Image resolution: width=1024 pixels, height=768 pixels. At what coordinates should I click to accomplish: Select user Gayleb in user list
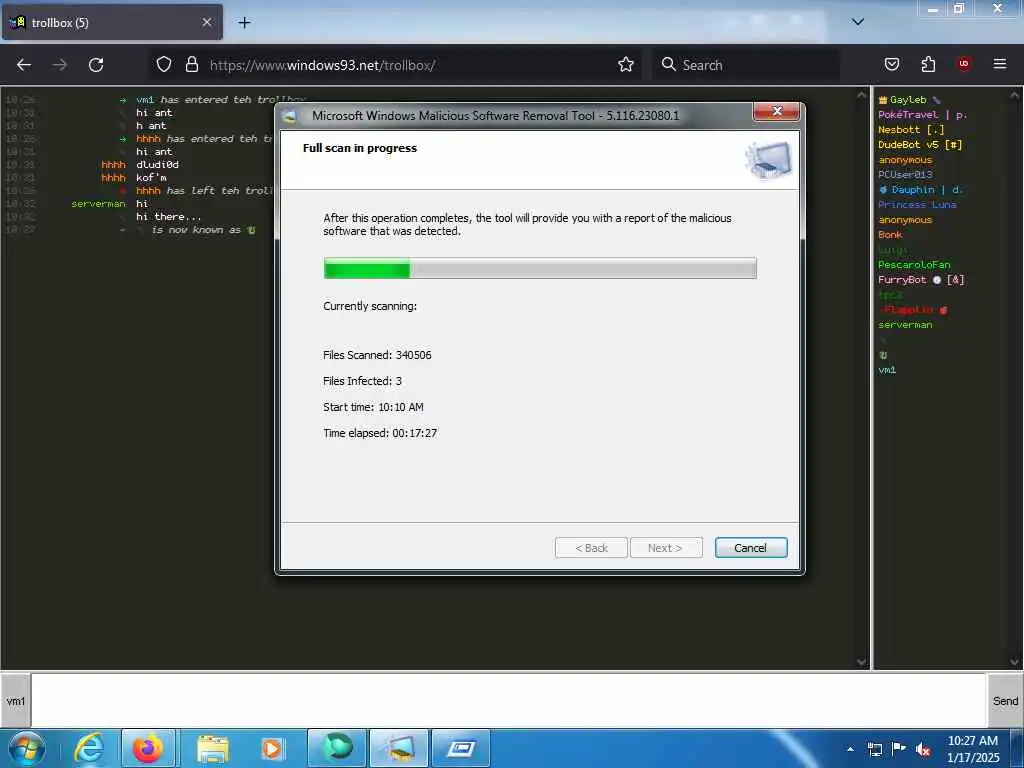(x=908, y=100)
